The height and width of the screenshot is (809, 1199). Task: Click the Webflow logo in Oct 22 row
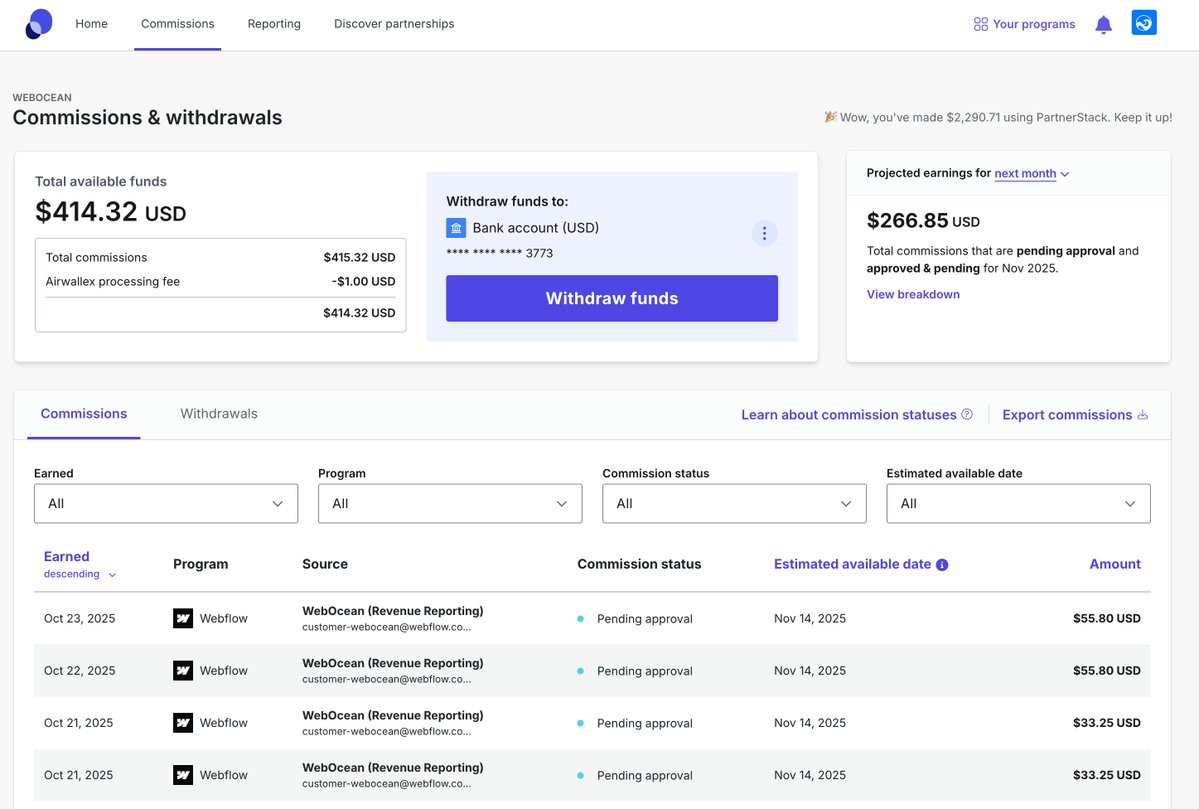point(183,671)
